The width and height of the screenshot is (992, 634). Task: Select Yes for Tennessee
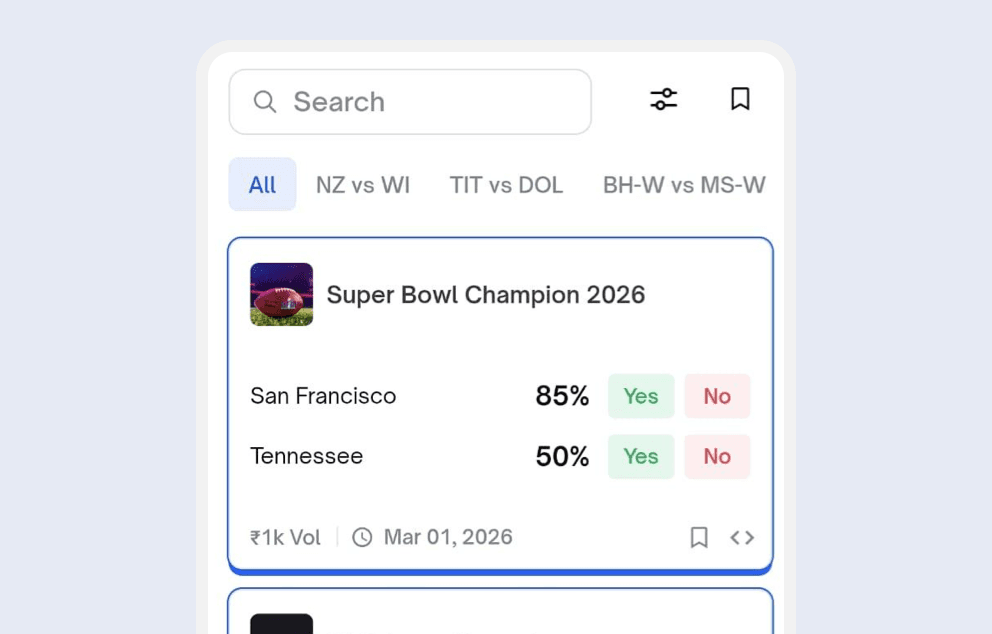click(x=641, y=456)
